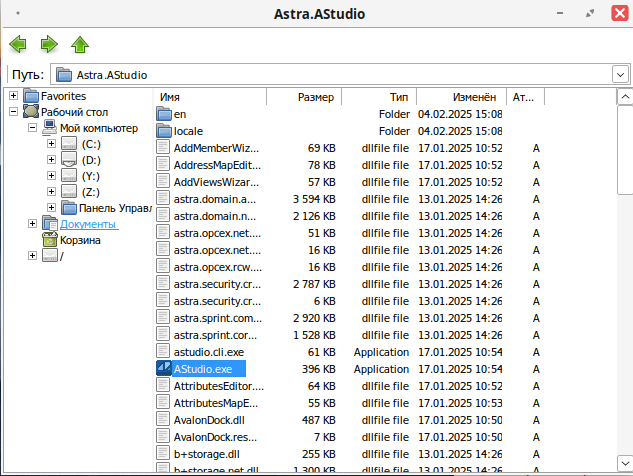This screenshot has height=476, width=633.
Task: Select the Корзина trash icon
Action: click(50, 240)
